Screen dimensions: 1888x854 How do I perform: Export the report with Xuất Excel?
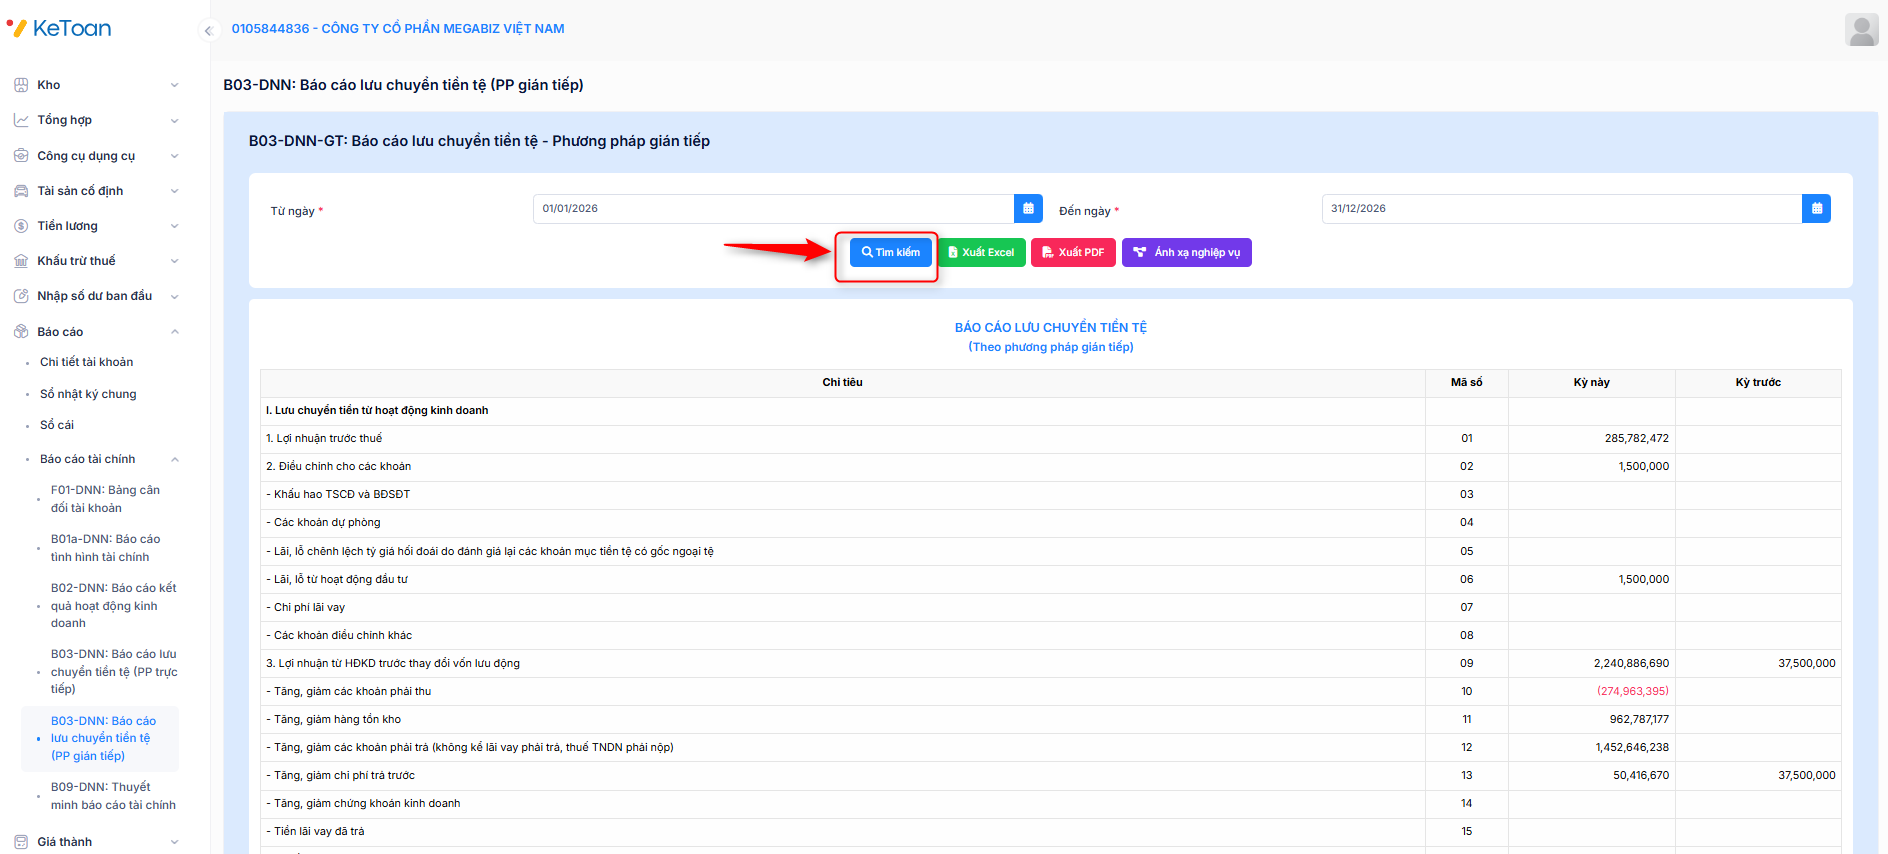[981, 253]
